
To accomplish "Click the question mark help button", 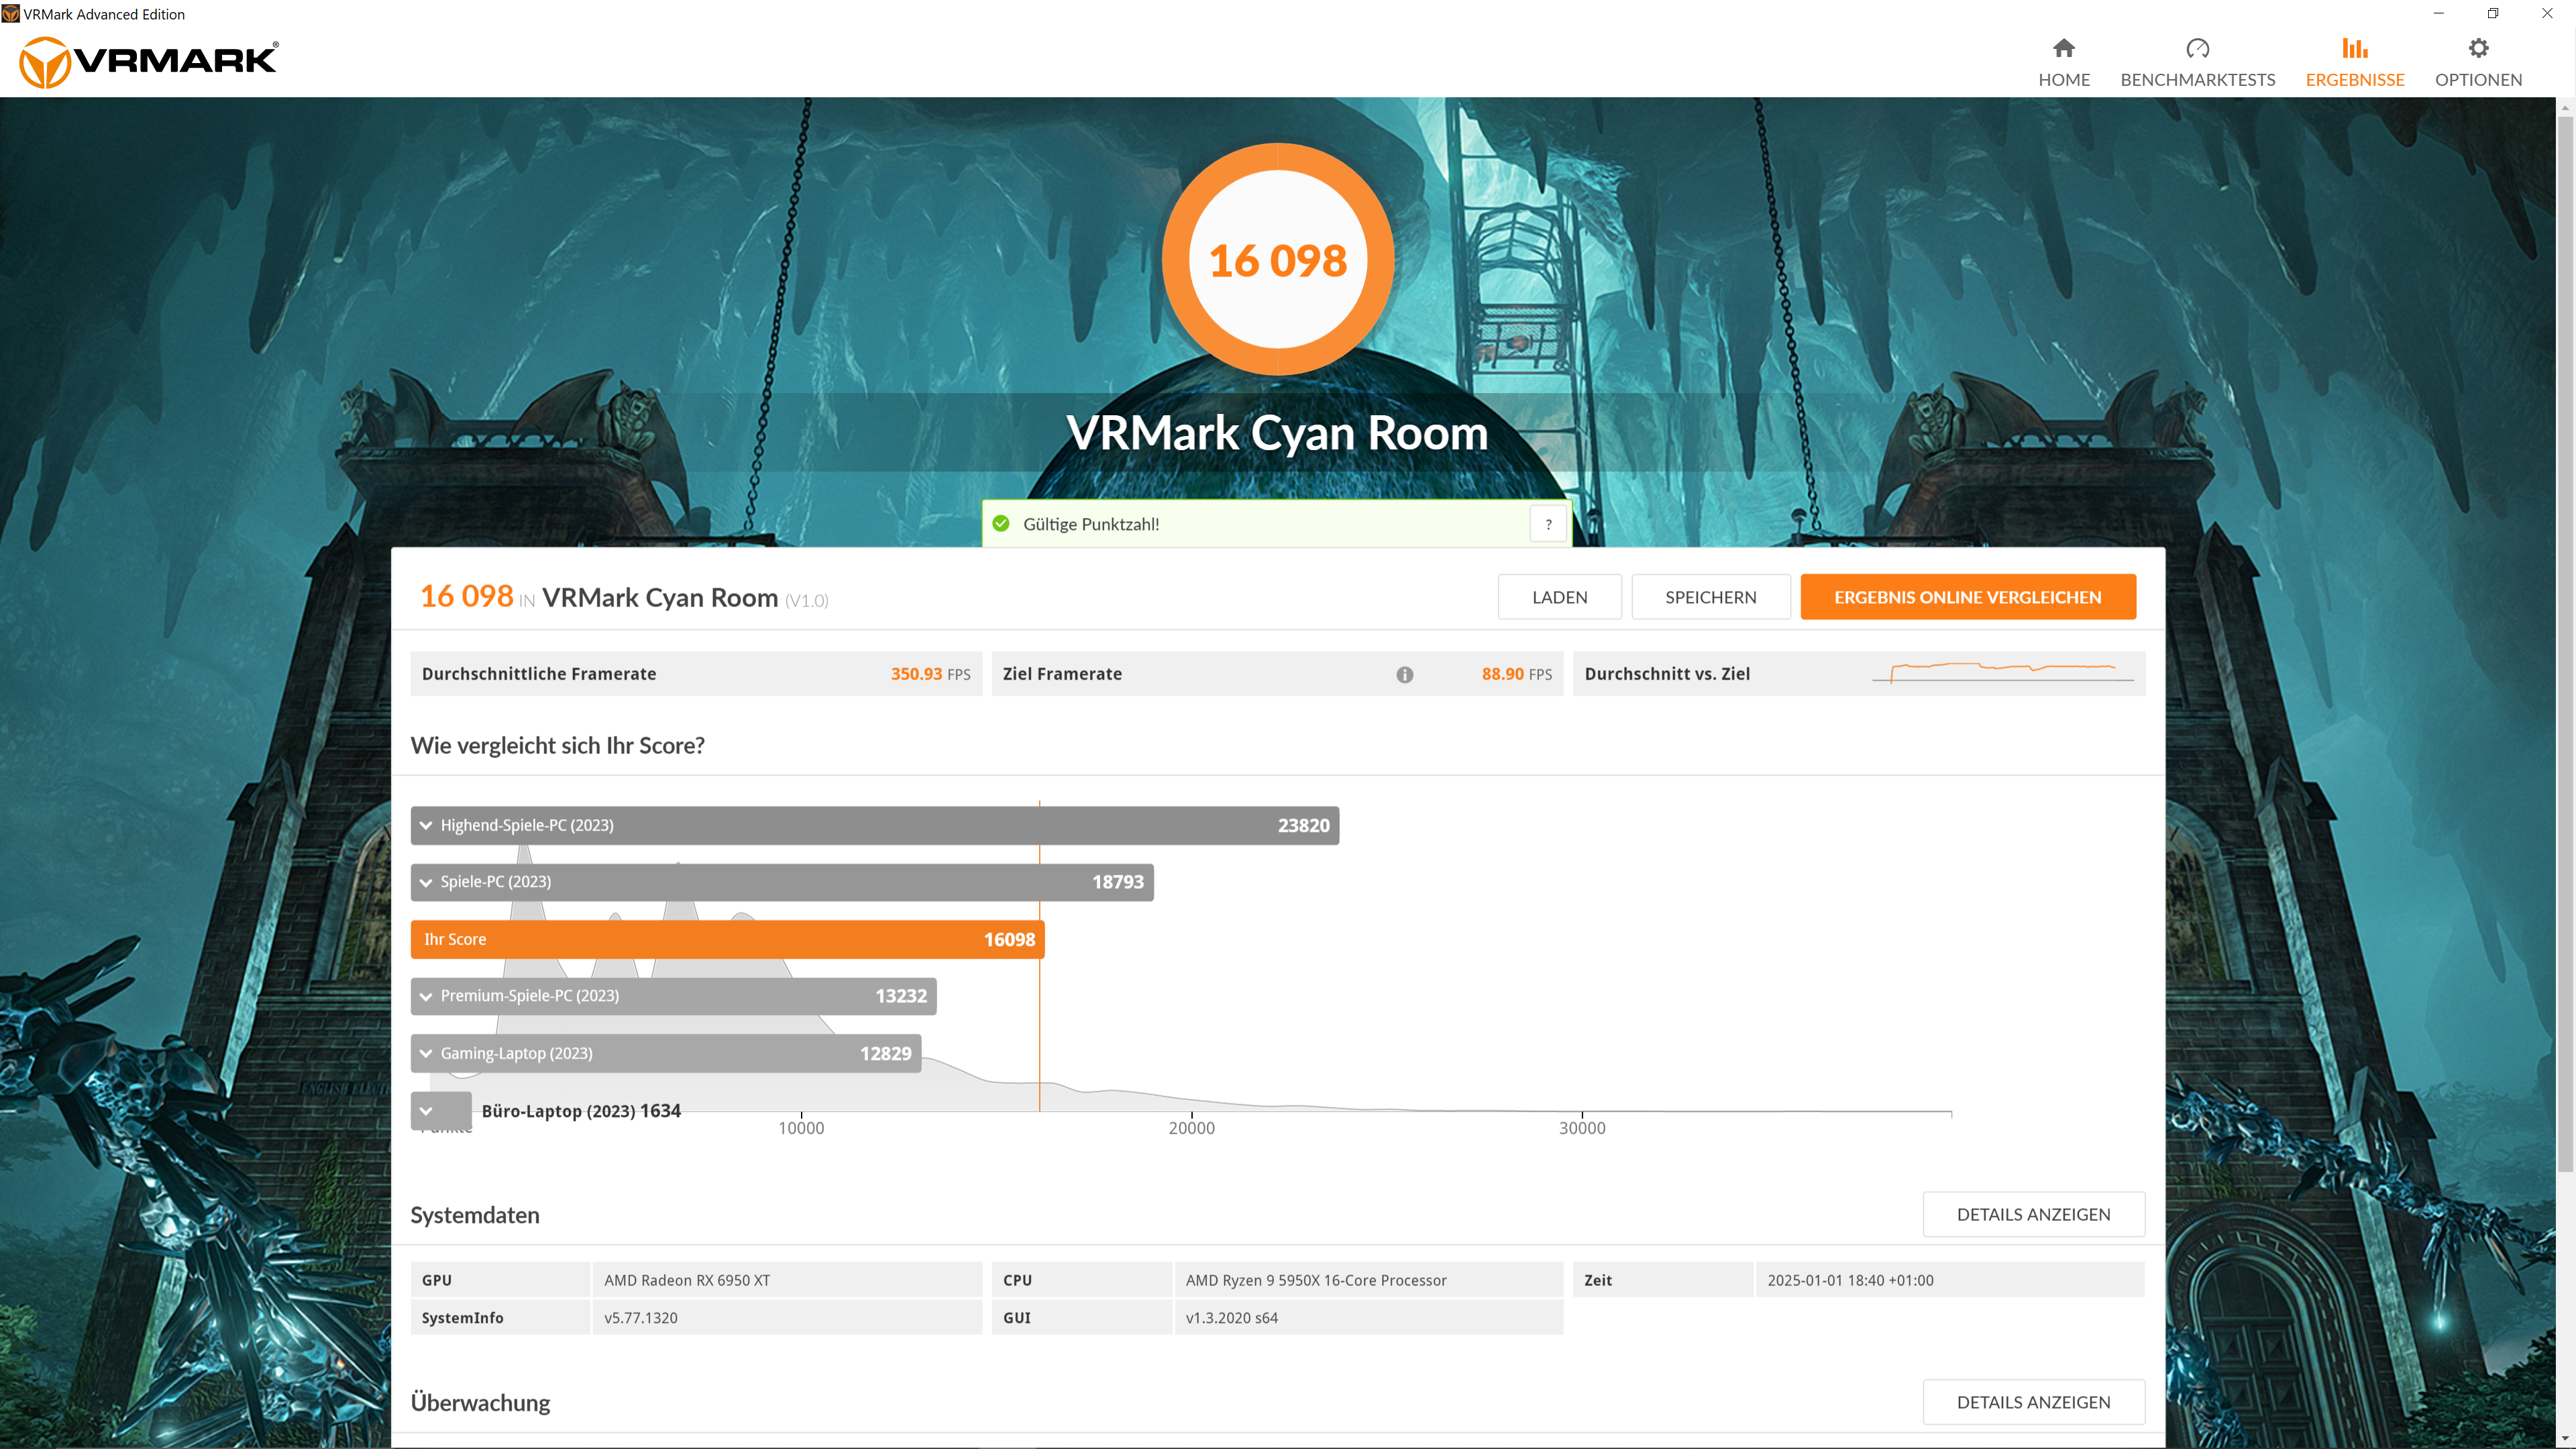I will click(x=1547, y=524).
